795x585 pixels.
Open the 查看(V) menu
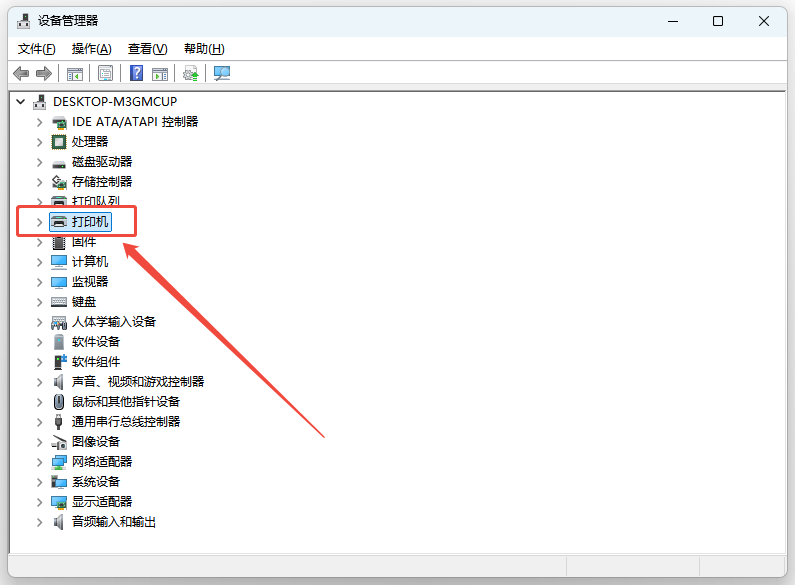(x=148, y=49)
